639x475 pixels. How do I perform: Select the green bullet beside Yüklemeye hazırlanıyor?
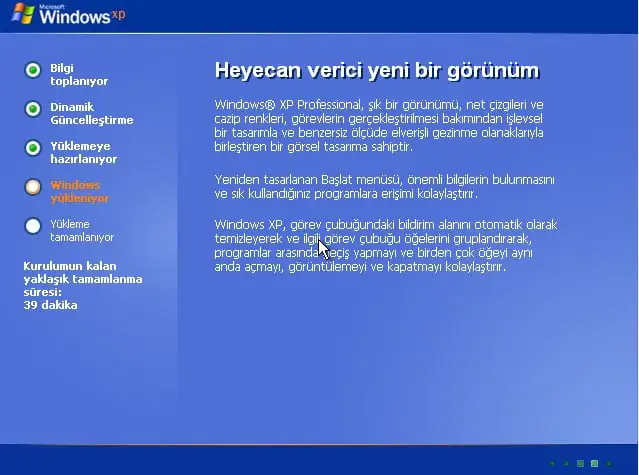(33, 148)
